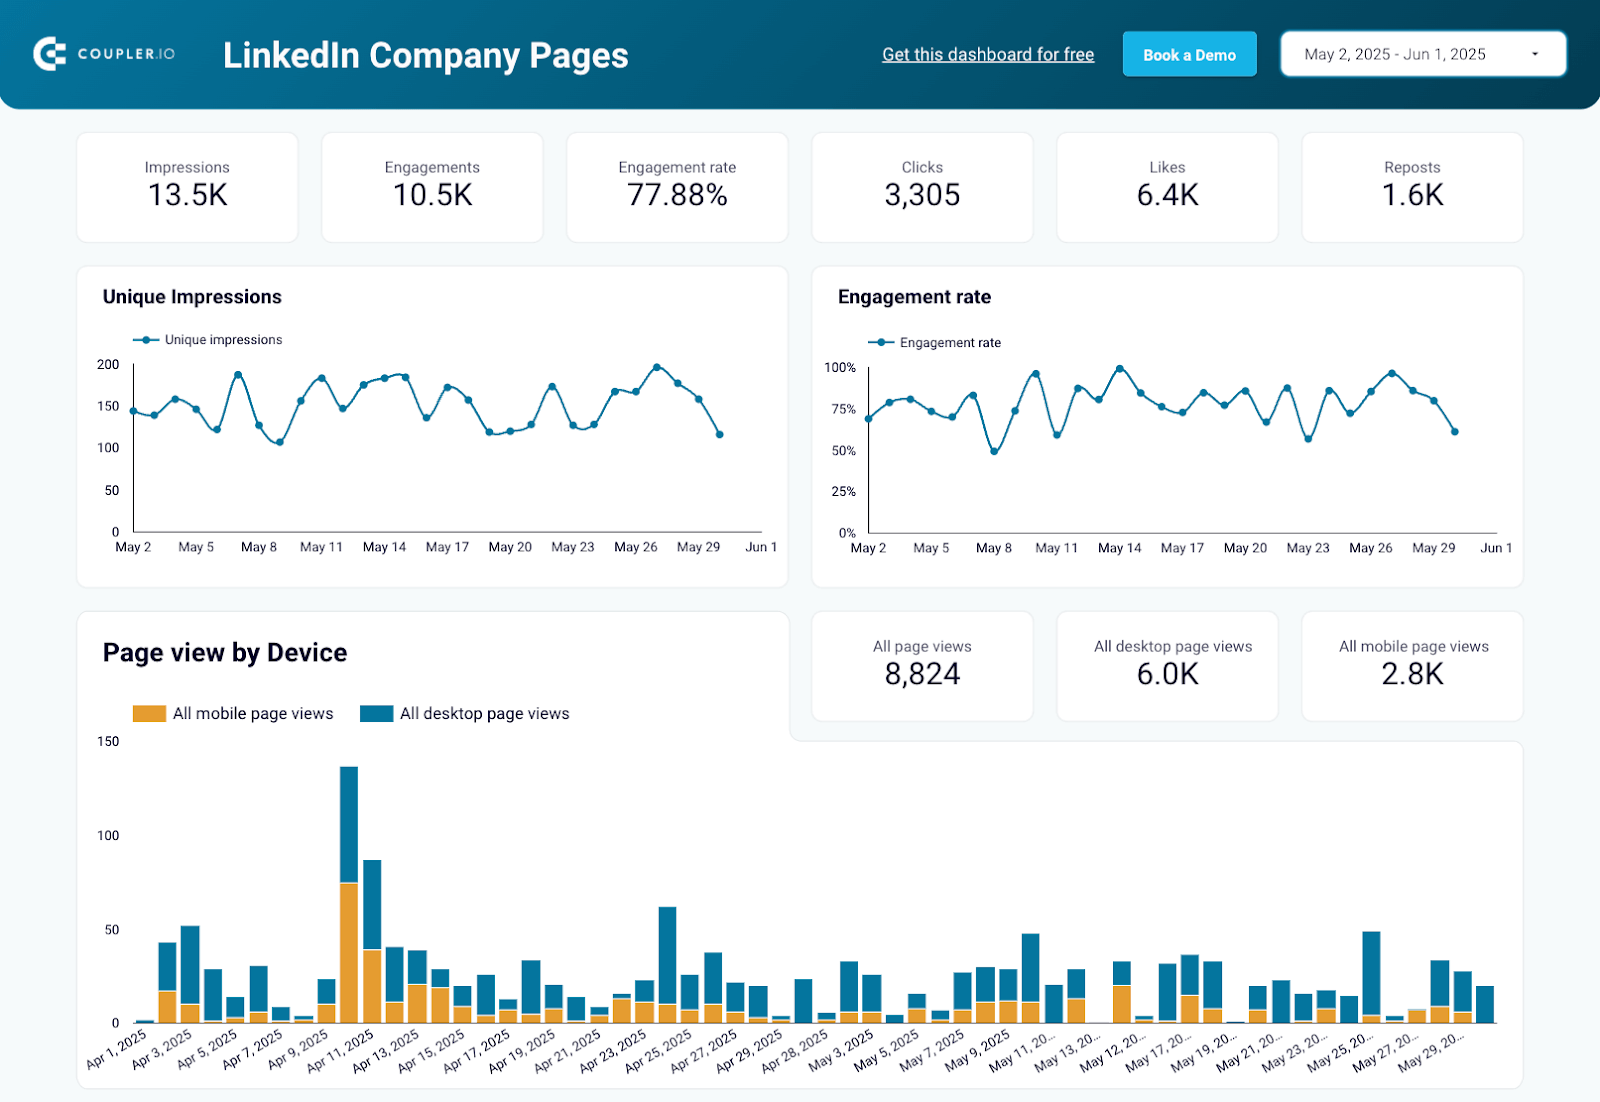The height and width of the screenshot is (1102, 1600).
Task: Select the Engagement rate 77.88% scorecard
Action: point(677,187)
